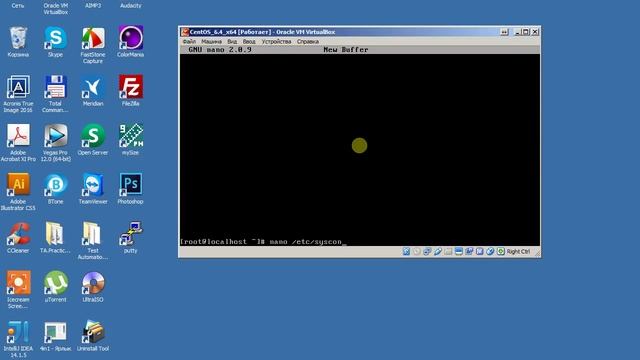Click the Oracle VM VirtualBox desktop label
The image size is (640, 360).
pyautogui.click(x=56, y=9)
